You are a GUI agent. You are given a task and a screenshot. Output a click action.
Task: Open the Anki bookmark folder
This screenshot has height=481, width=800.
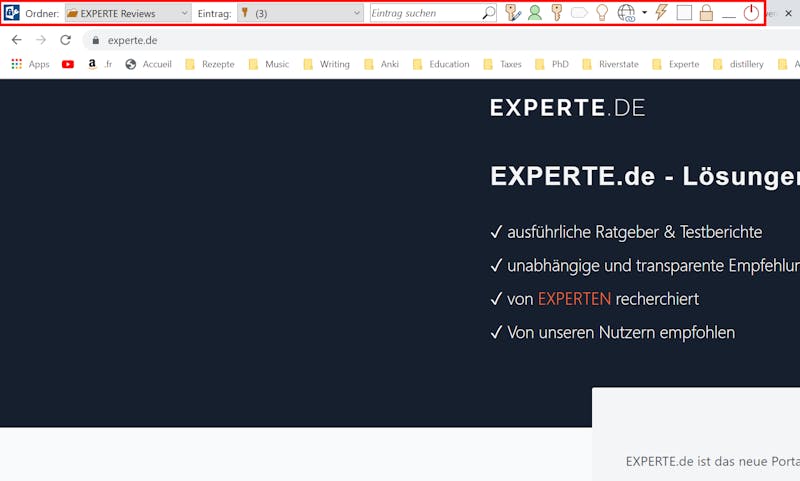pyautogui.click(x=381, y=64)
